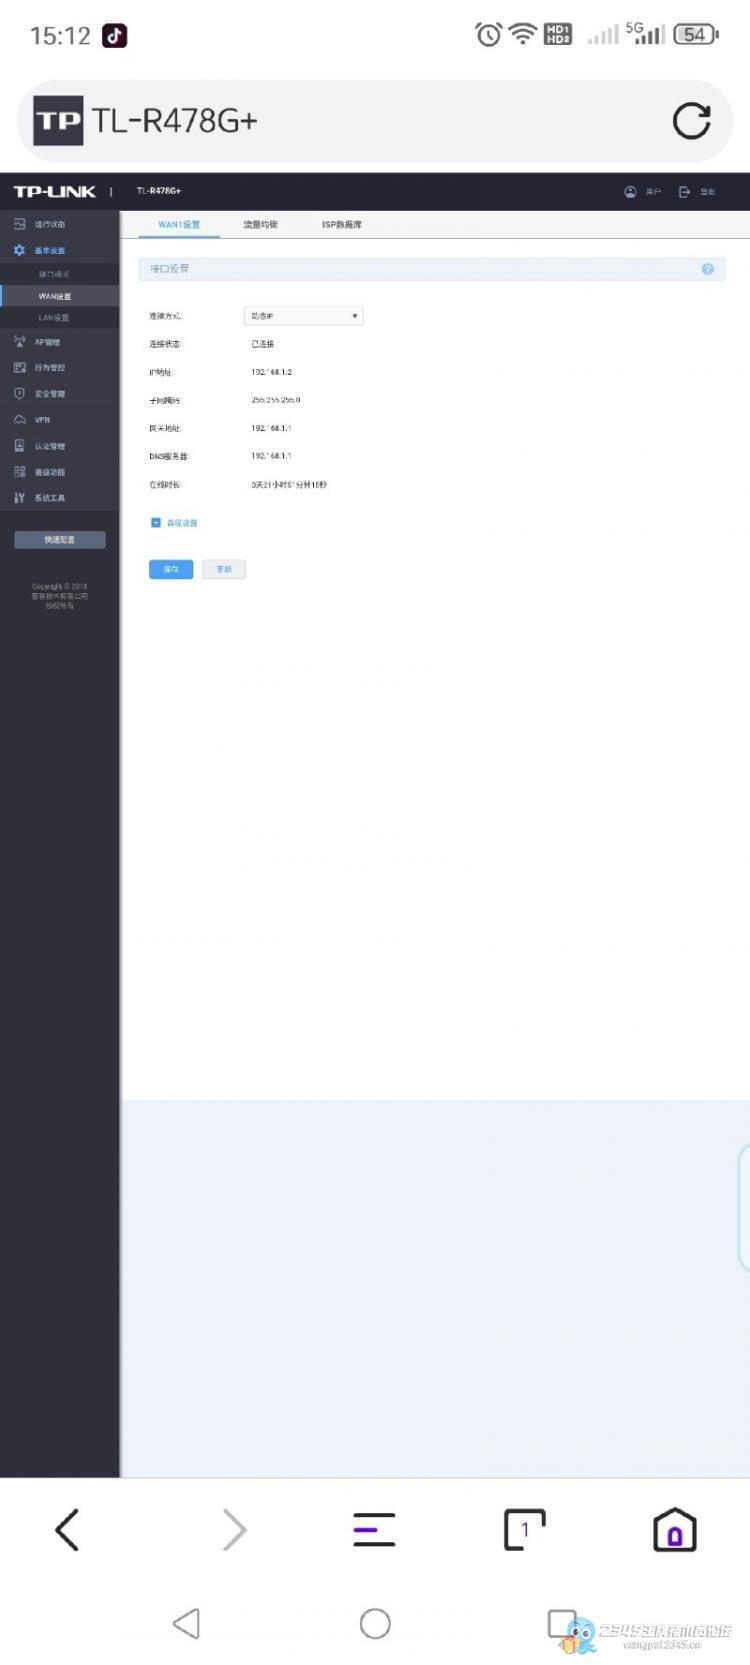Switch to the ISP数据库 tab

click(342, 225)
